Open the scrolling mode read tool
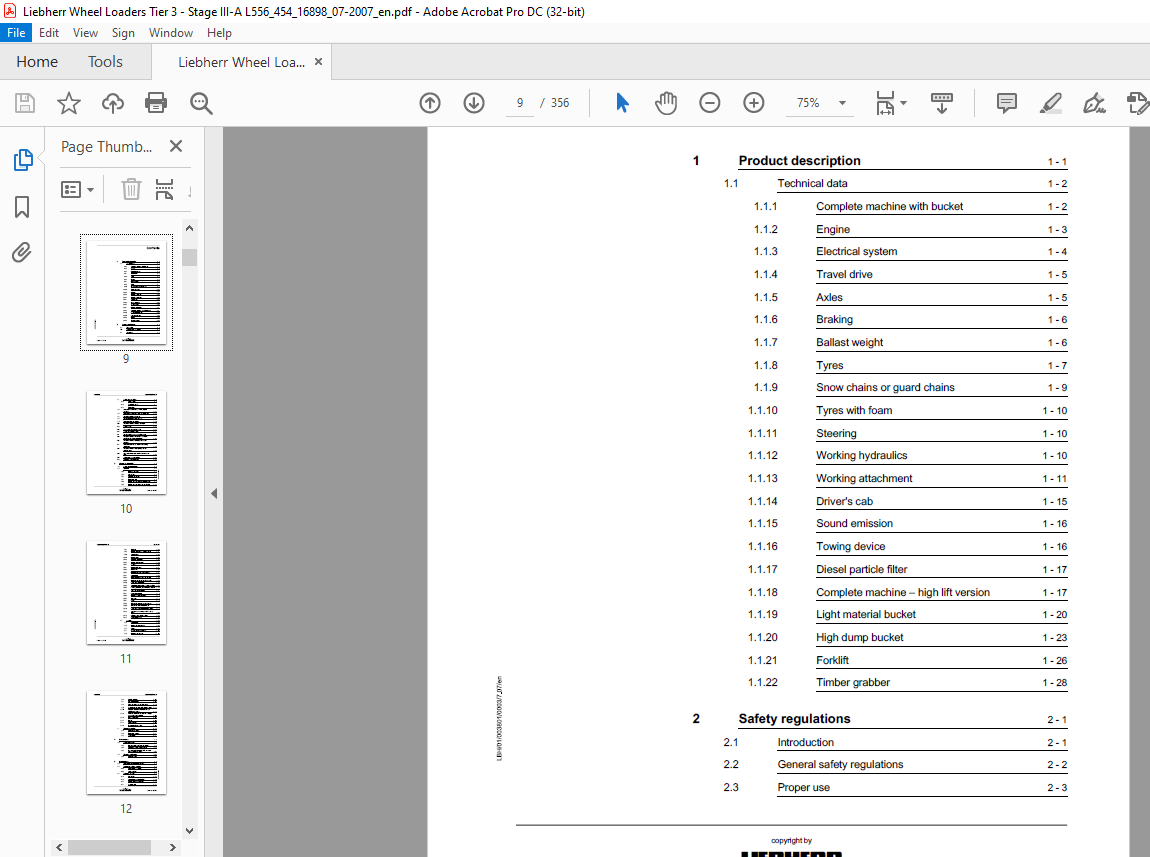Image resolution: width=1150 pixels, height=857 pixels. [942, 103]
